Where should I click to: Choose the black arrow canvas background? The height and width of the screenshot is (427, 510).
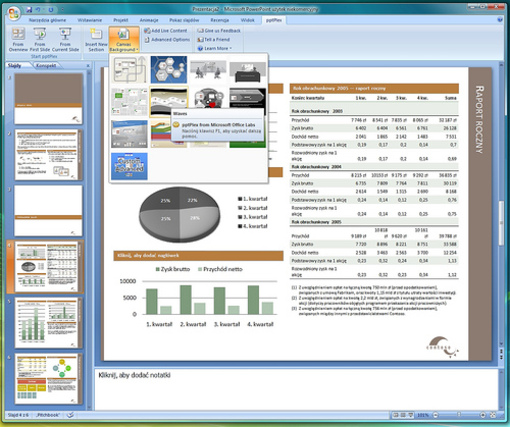[247, 98]
